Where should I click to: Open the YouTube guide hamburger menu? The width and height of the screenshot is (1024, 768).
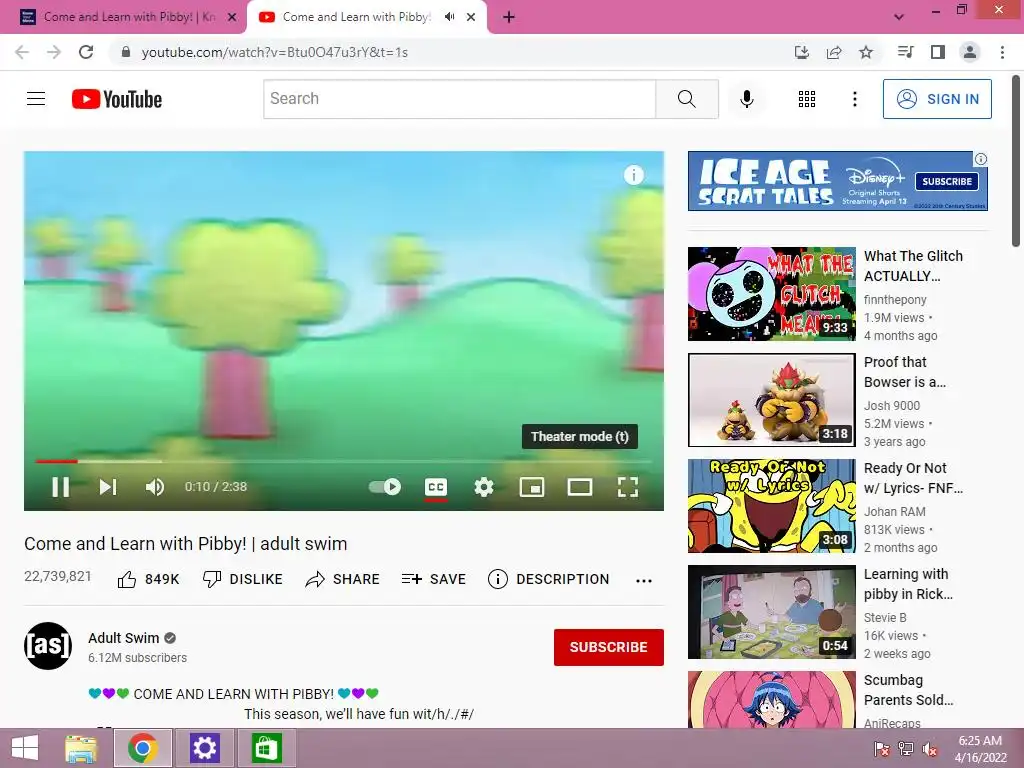(36, 99)
